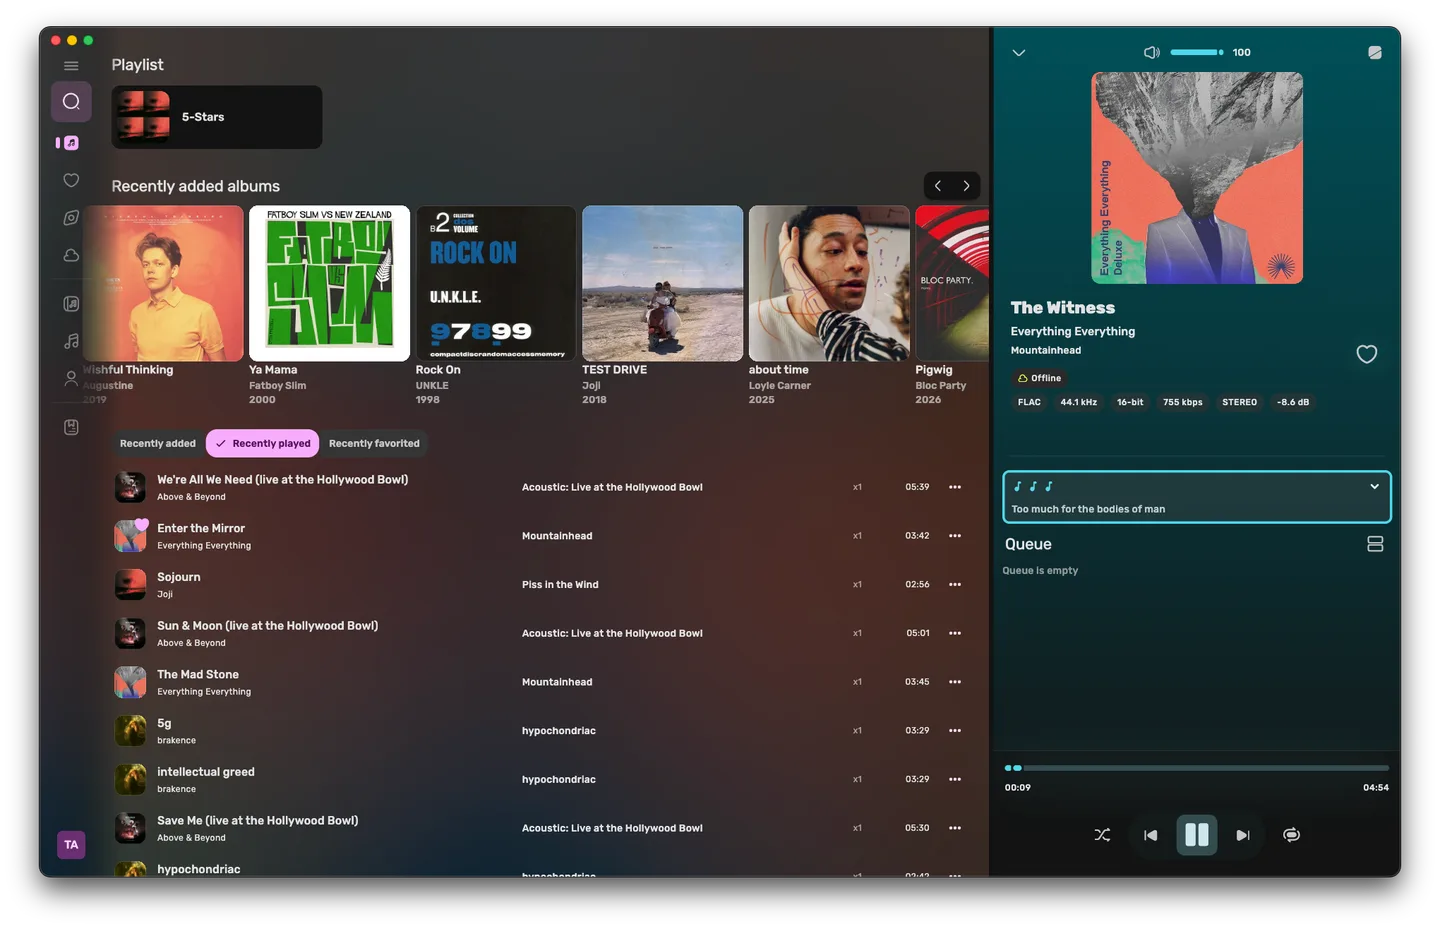Expand the lyrics box chevron
The height and width of the screenshot is (929, 1440).
pyautogui.click(x=1375, y=486)
